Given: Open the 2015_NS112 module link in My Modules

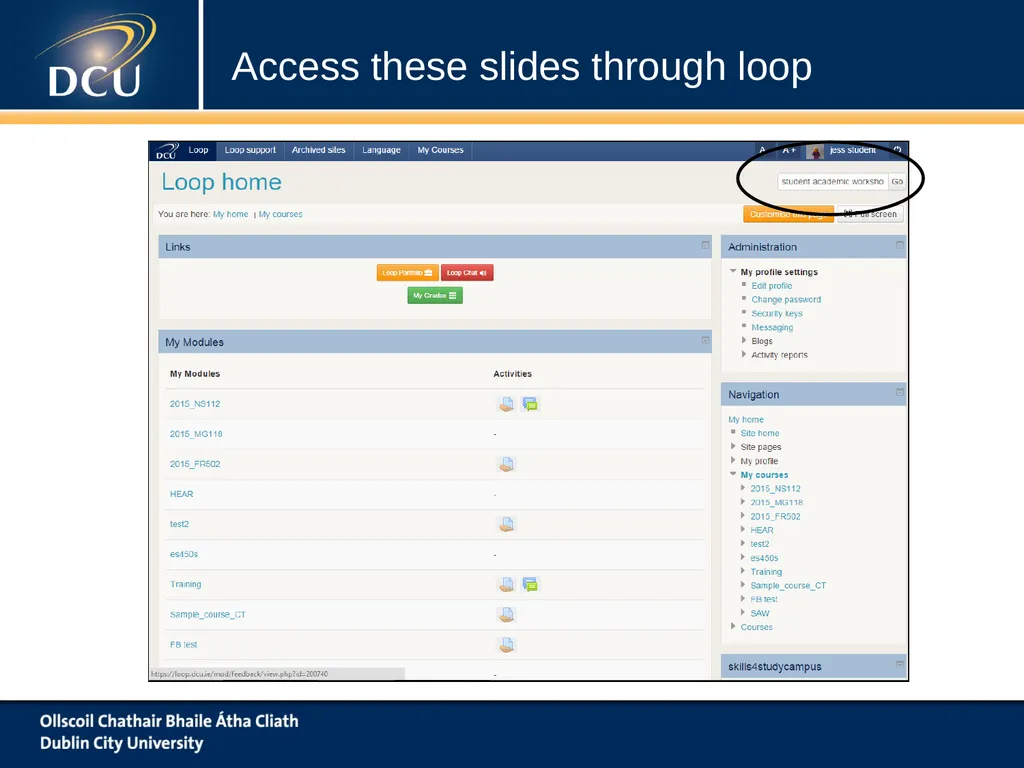Looking at the screenshot, I should pos(195,404).
